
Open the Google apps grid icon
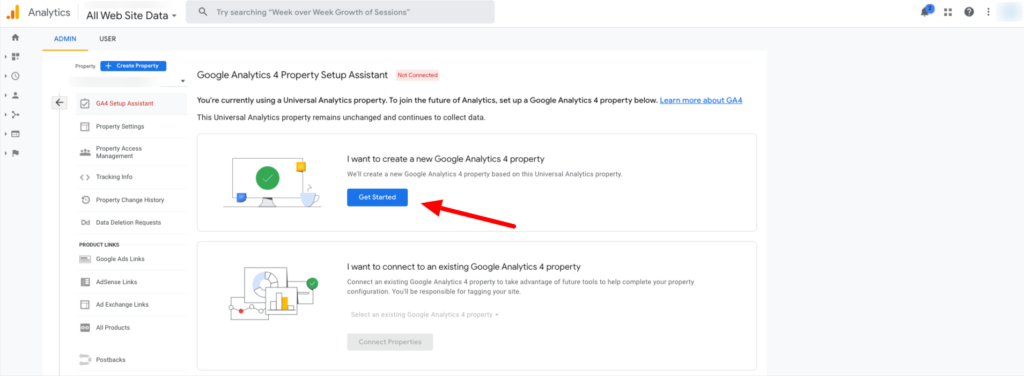click(x=948, y=12)
